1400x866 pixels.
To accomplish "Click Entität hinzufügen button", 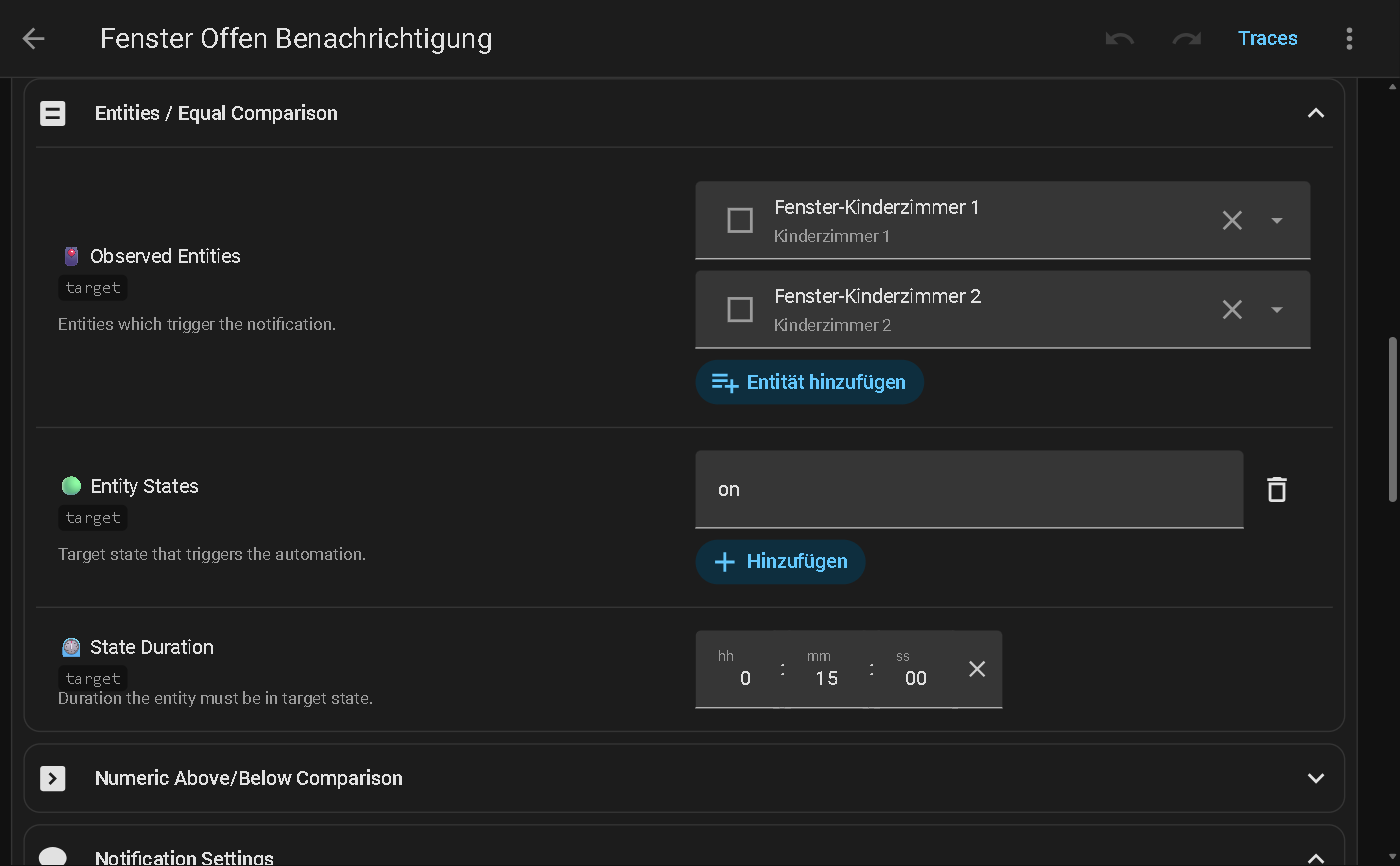I will pyautogui.click(x=809, y=382).
